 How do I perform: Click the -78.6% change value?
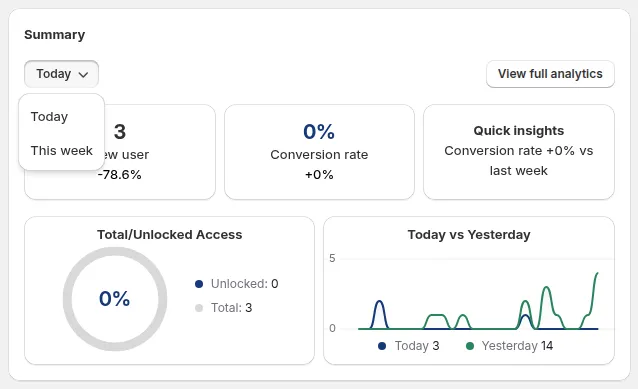tap(120, 175)
